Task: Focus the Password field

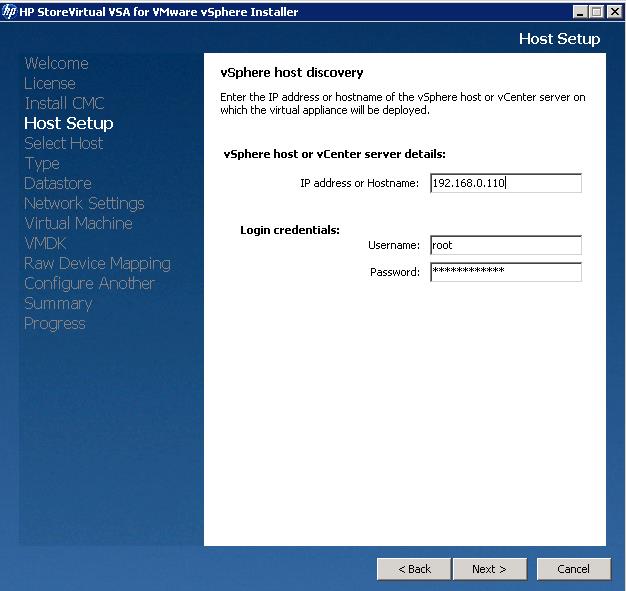Action: [506, 272]
